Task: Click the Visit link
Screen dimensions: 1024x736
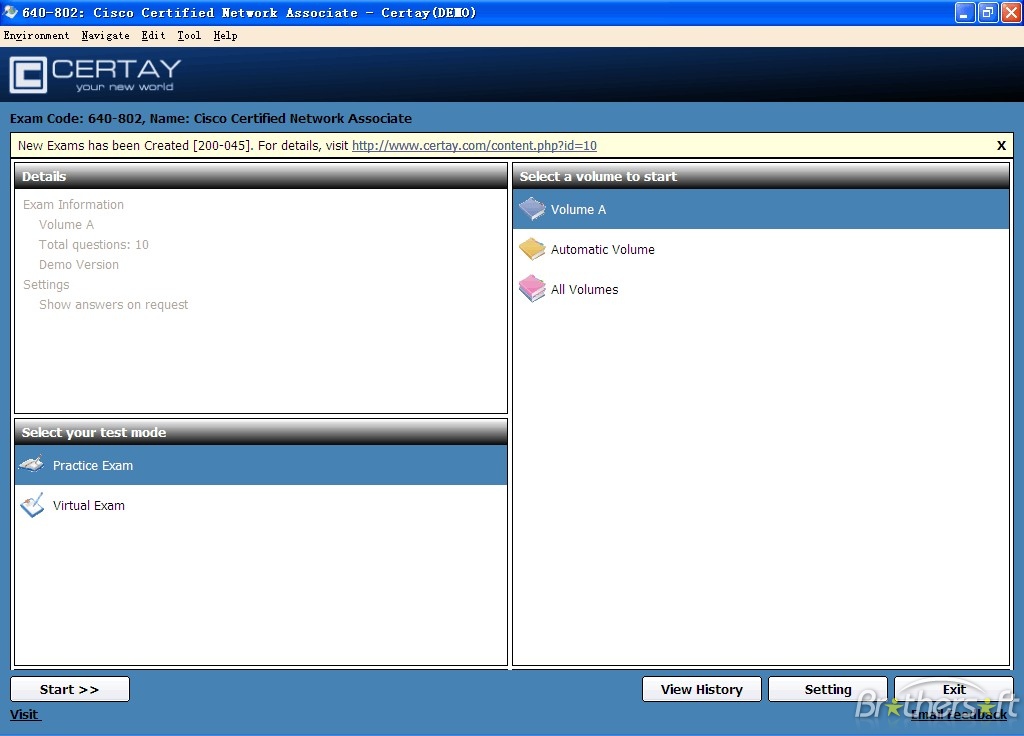Action: click(24, 714)
